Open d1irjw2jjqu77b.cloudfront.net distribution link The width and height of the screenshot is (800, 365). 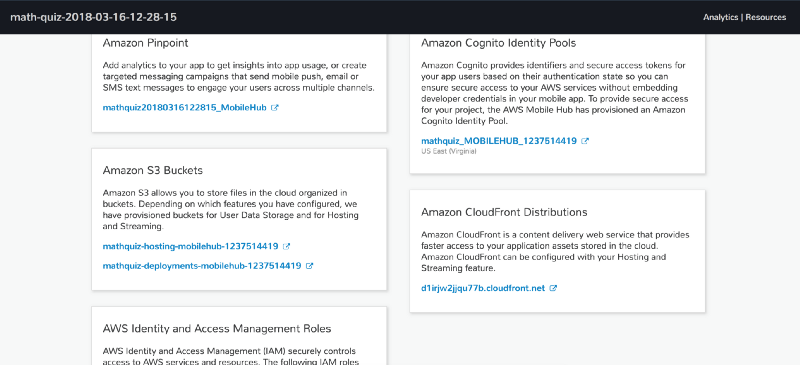click(x=483, y=288)
